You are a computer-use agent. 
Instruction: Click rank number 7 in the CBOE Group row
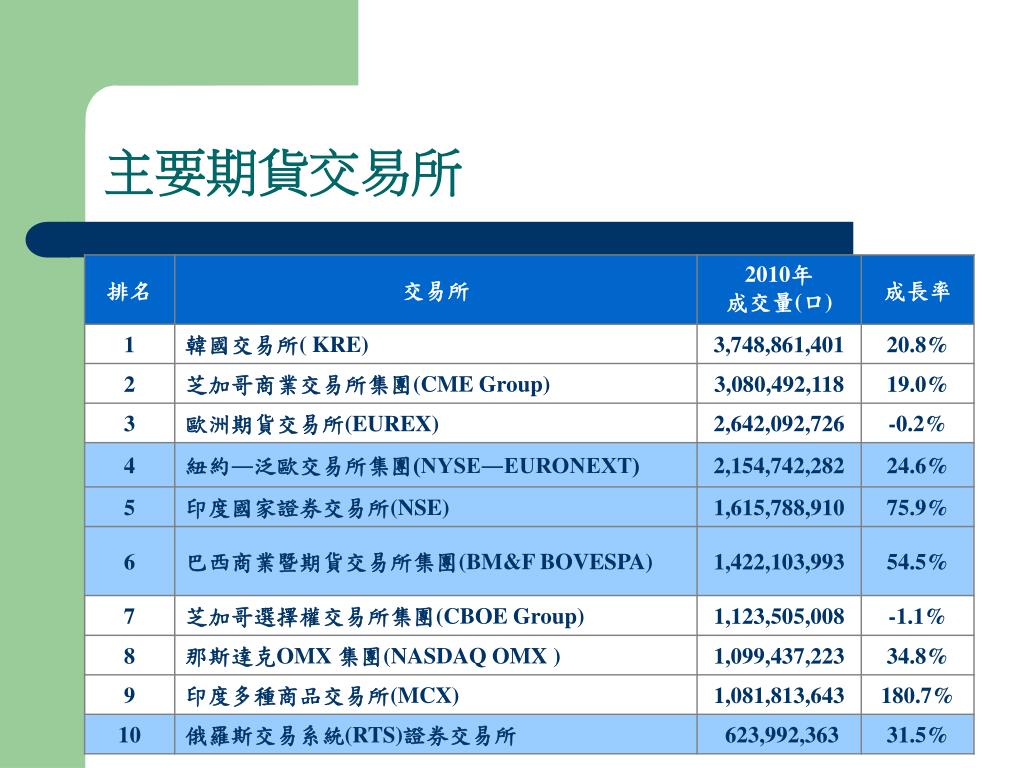tap(129, 616)
